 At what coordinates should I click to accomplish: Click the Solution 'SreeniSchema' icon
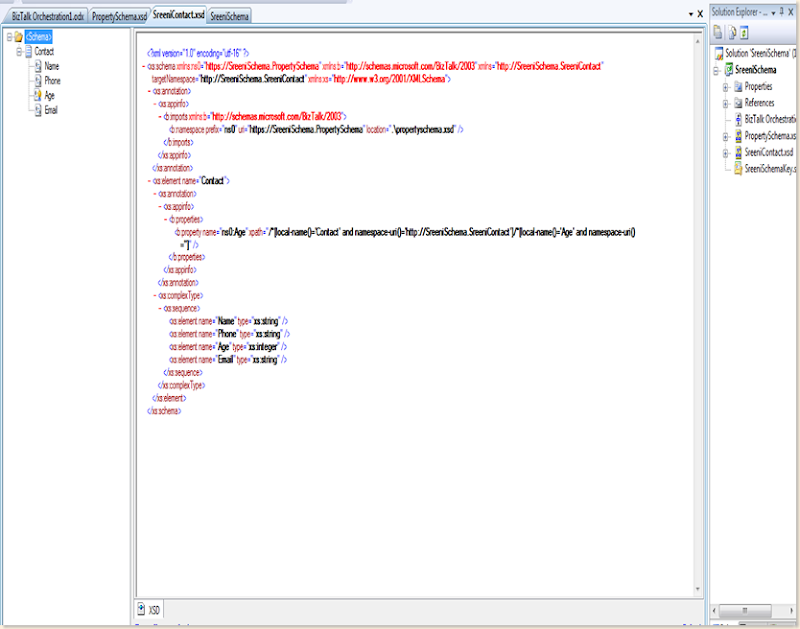click(719, 53)
